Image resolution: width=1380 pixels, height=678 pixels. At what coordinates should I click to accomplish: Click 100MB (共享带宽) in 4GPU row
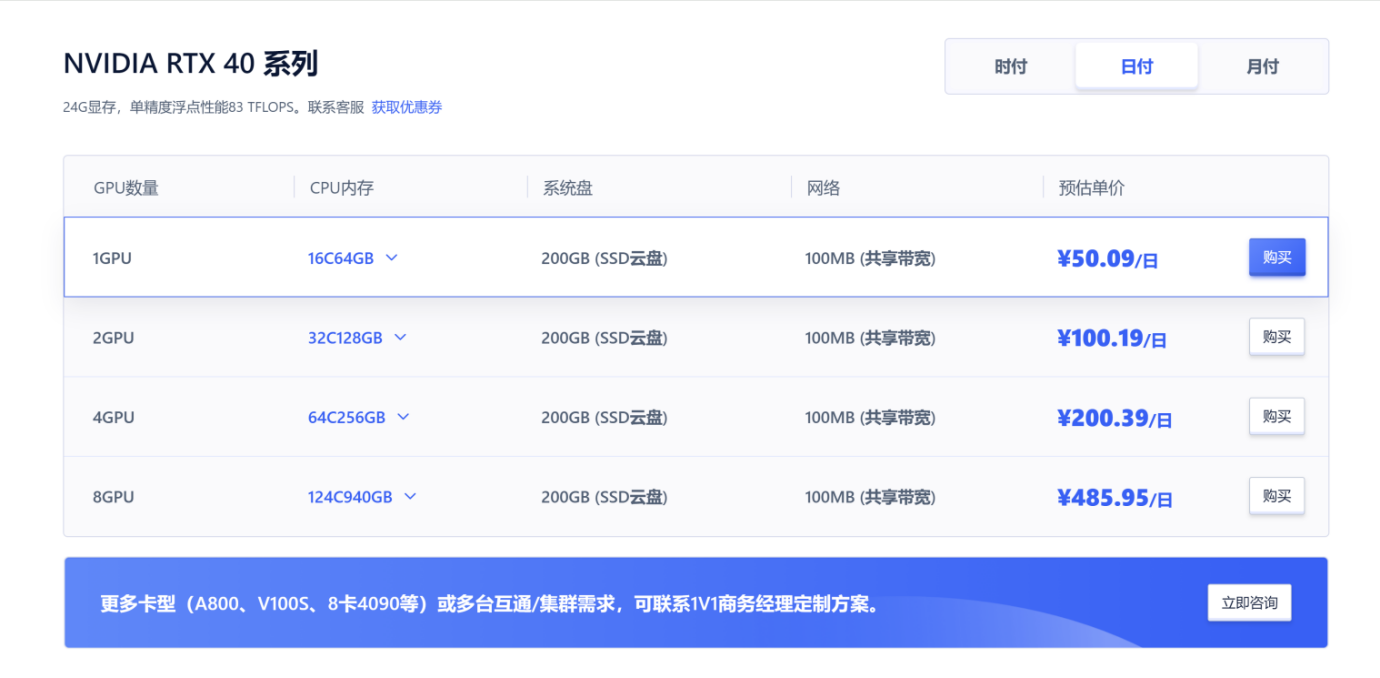pyautogui.click(x=870, y=417)
